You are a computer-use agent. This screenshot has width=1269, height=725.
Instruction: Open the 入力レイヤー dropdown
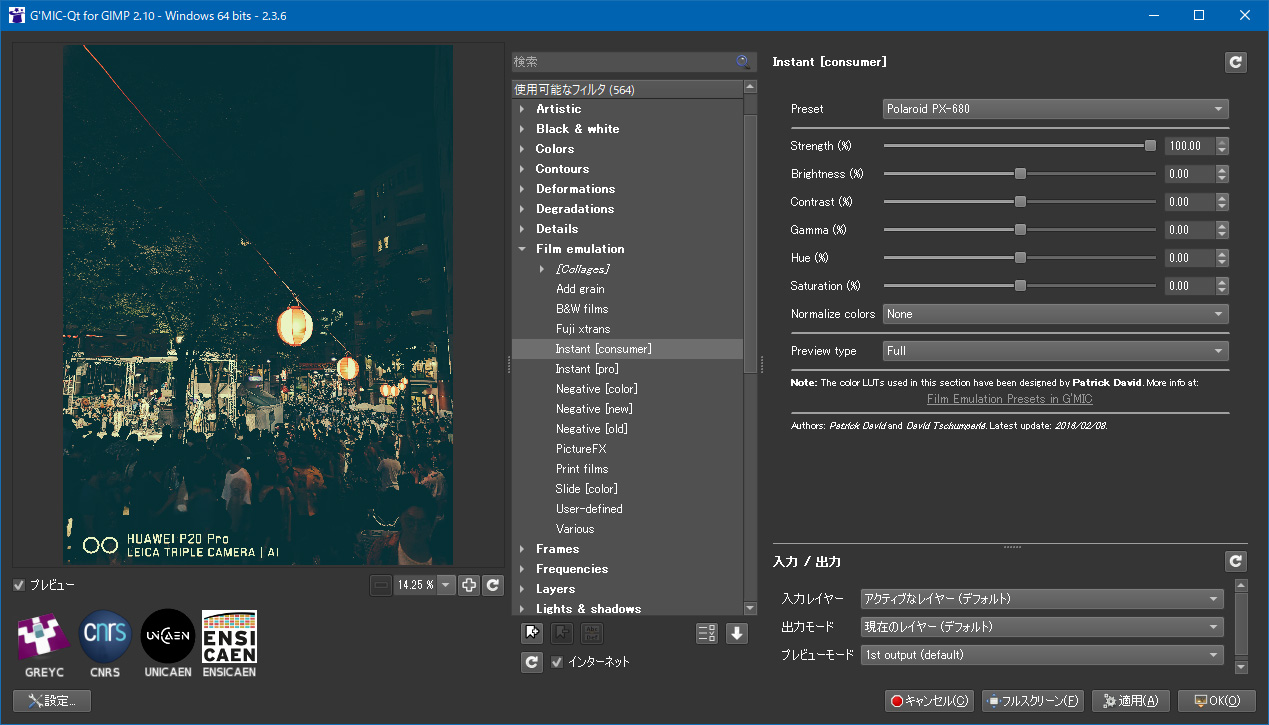click(x=1042, y=599)
